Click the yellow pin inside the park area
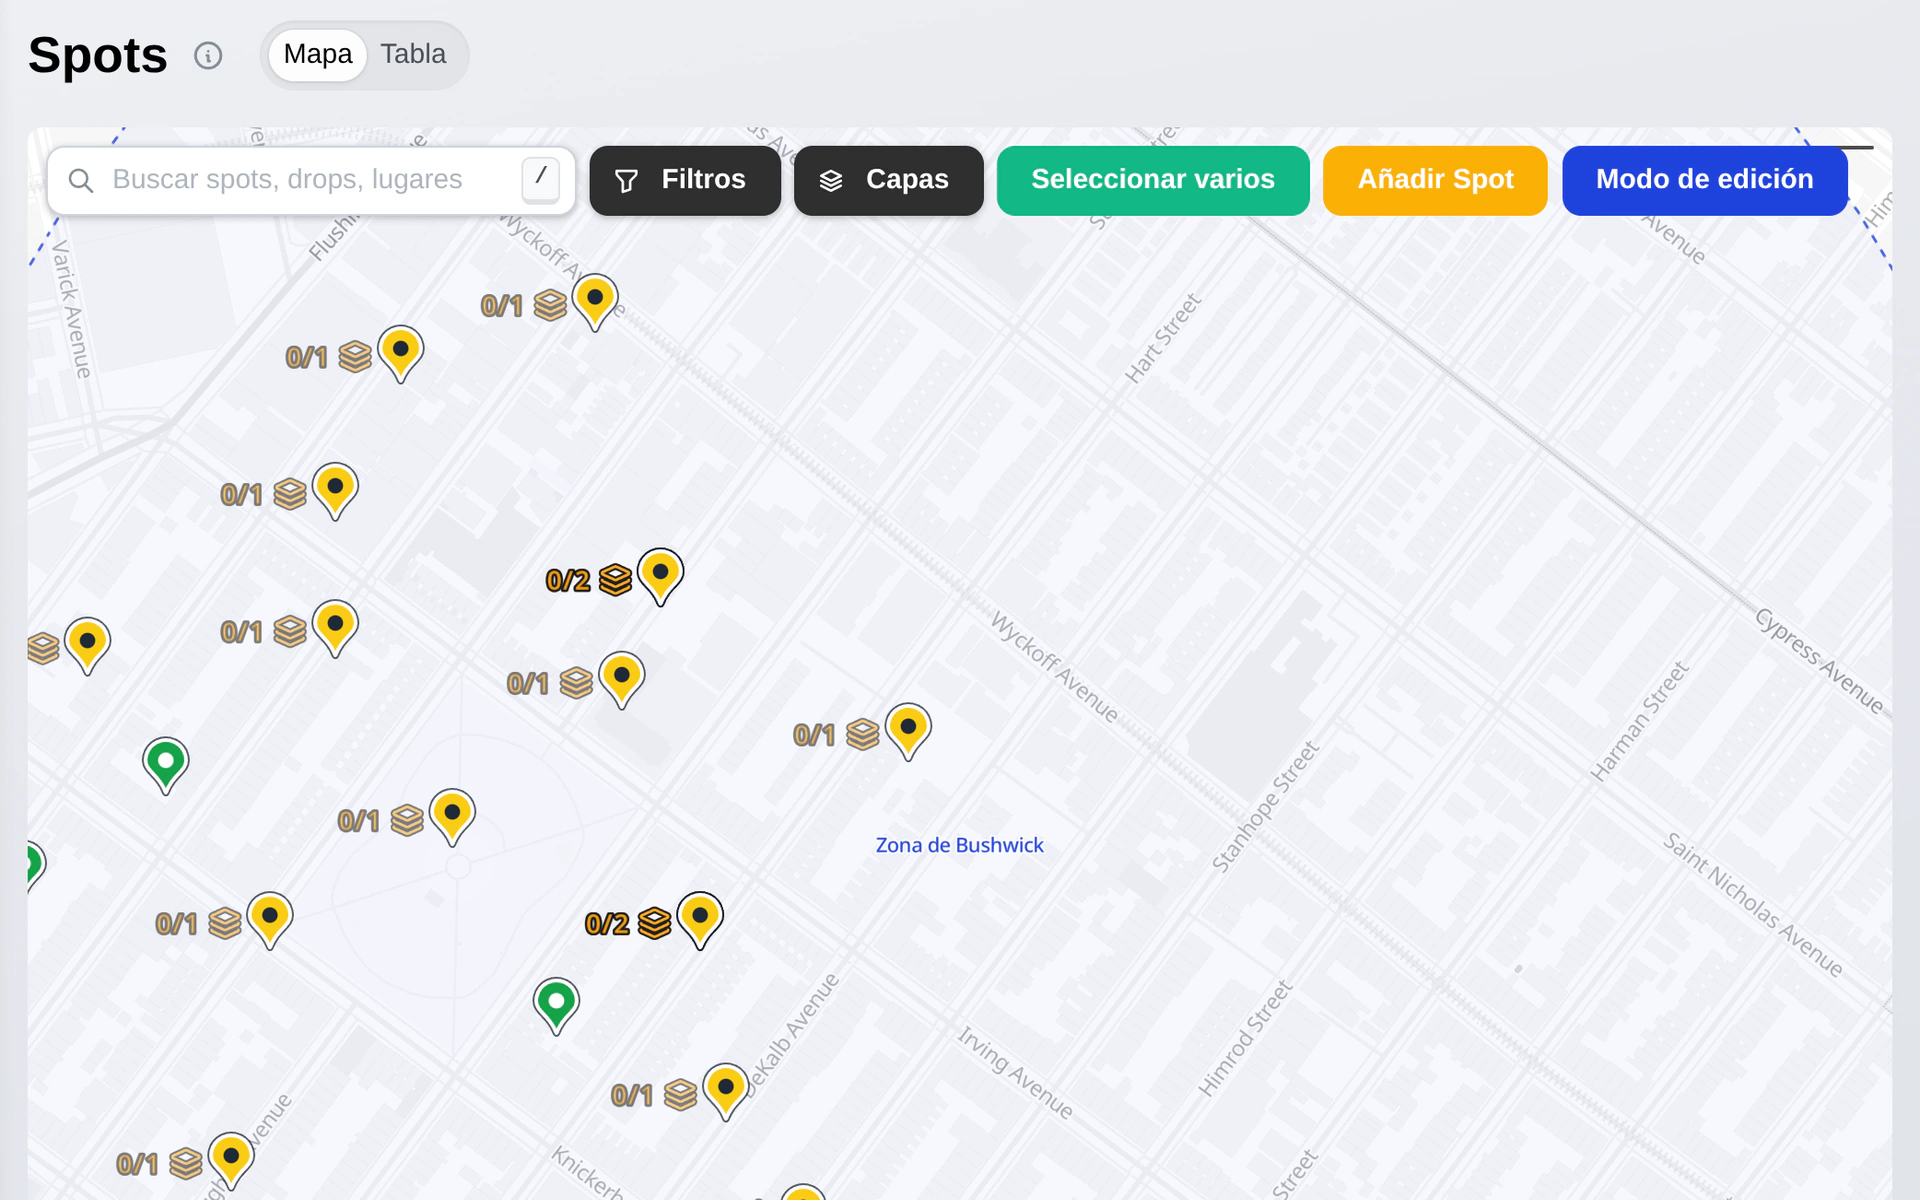1920x1200 pixels. [x=452, y=816]
